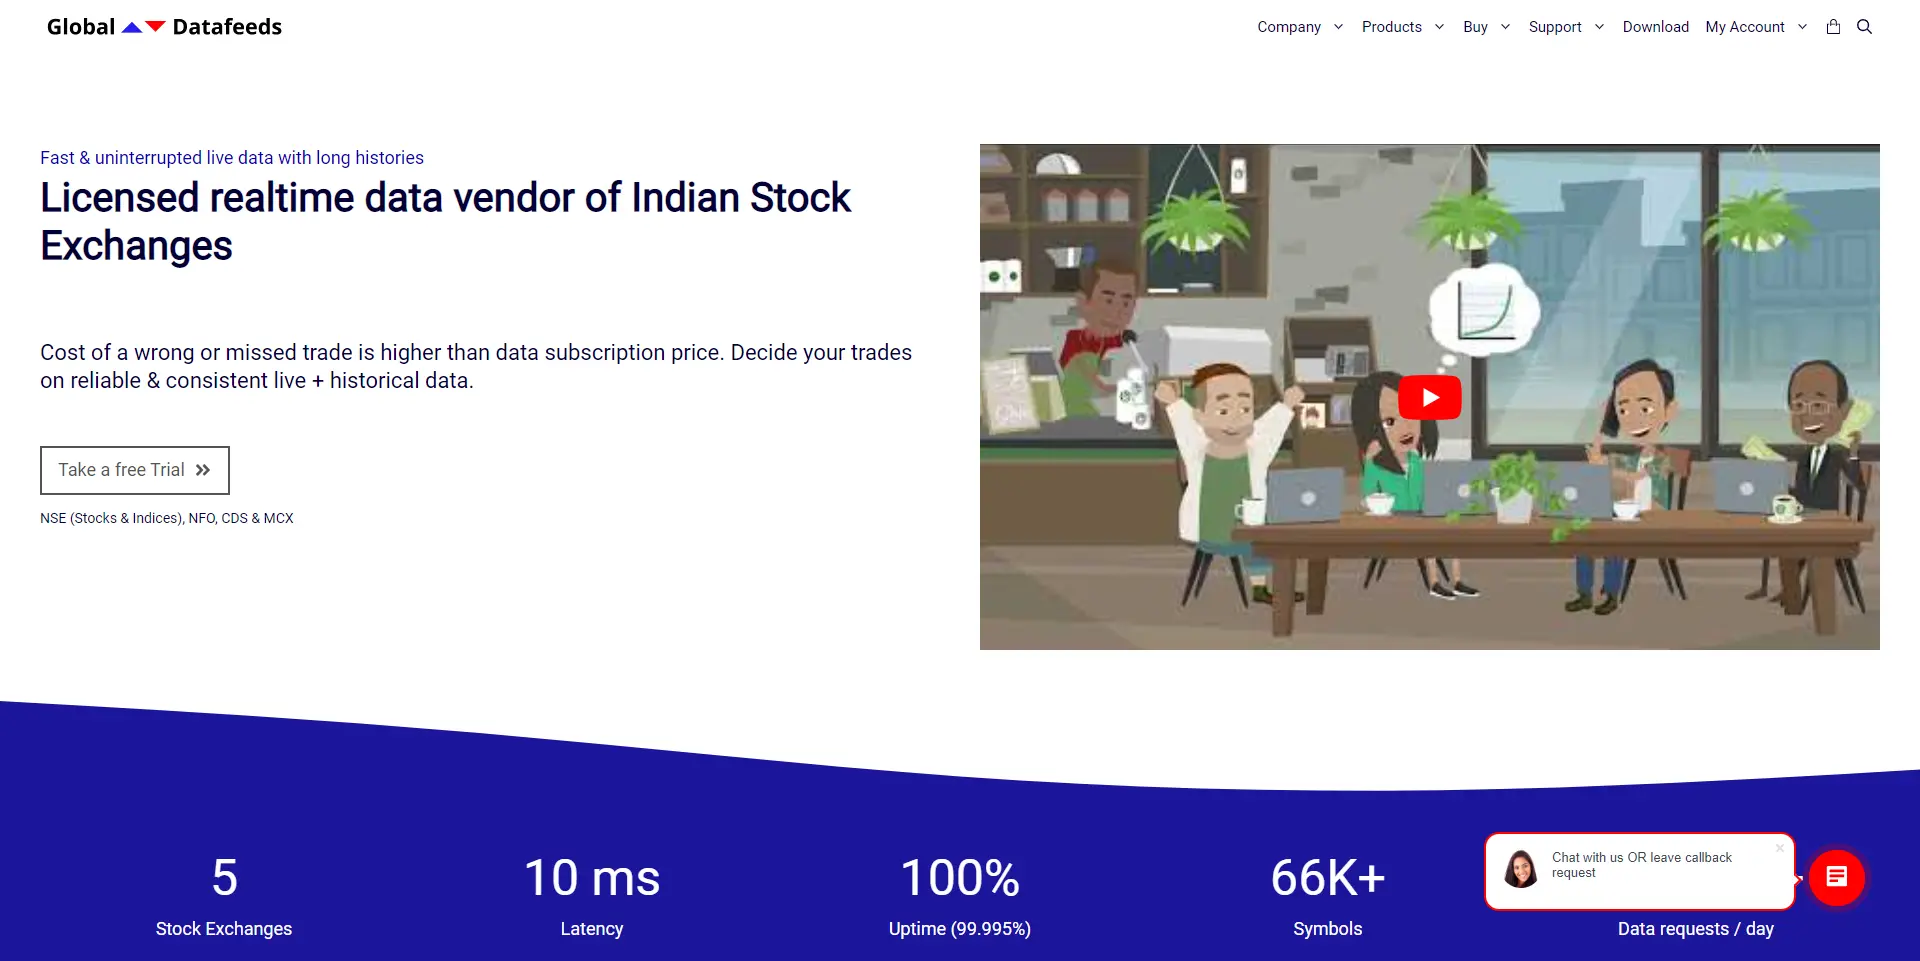Click the 'Uptime (99.995%)' label

[960, 929]
